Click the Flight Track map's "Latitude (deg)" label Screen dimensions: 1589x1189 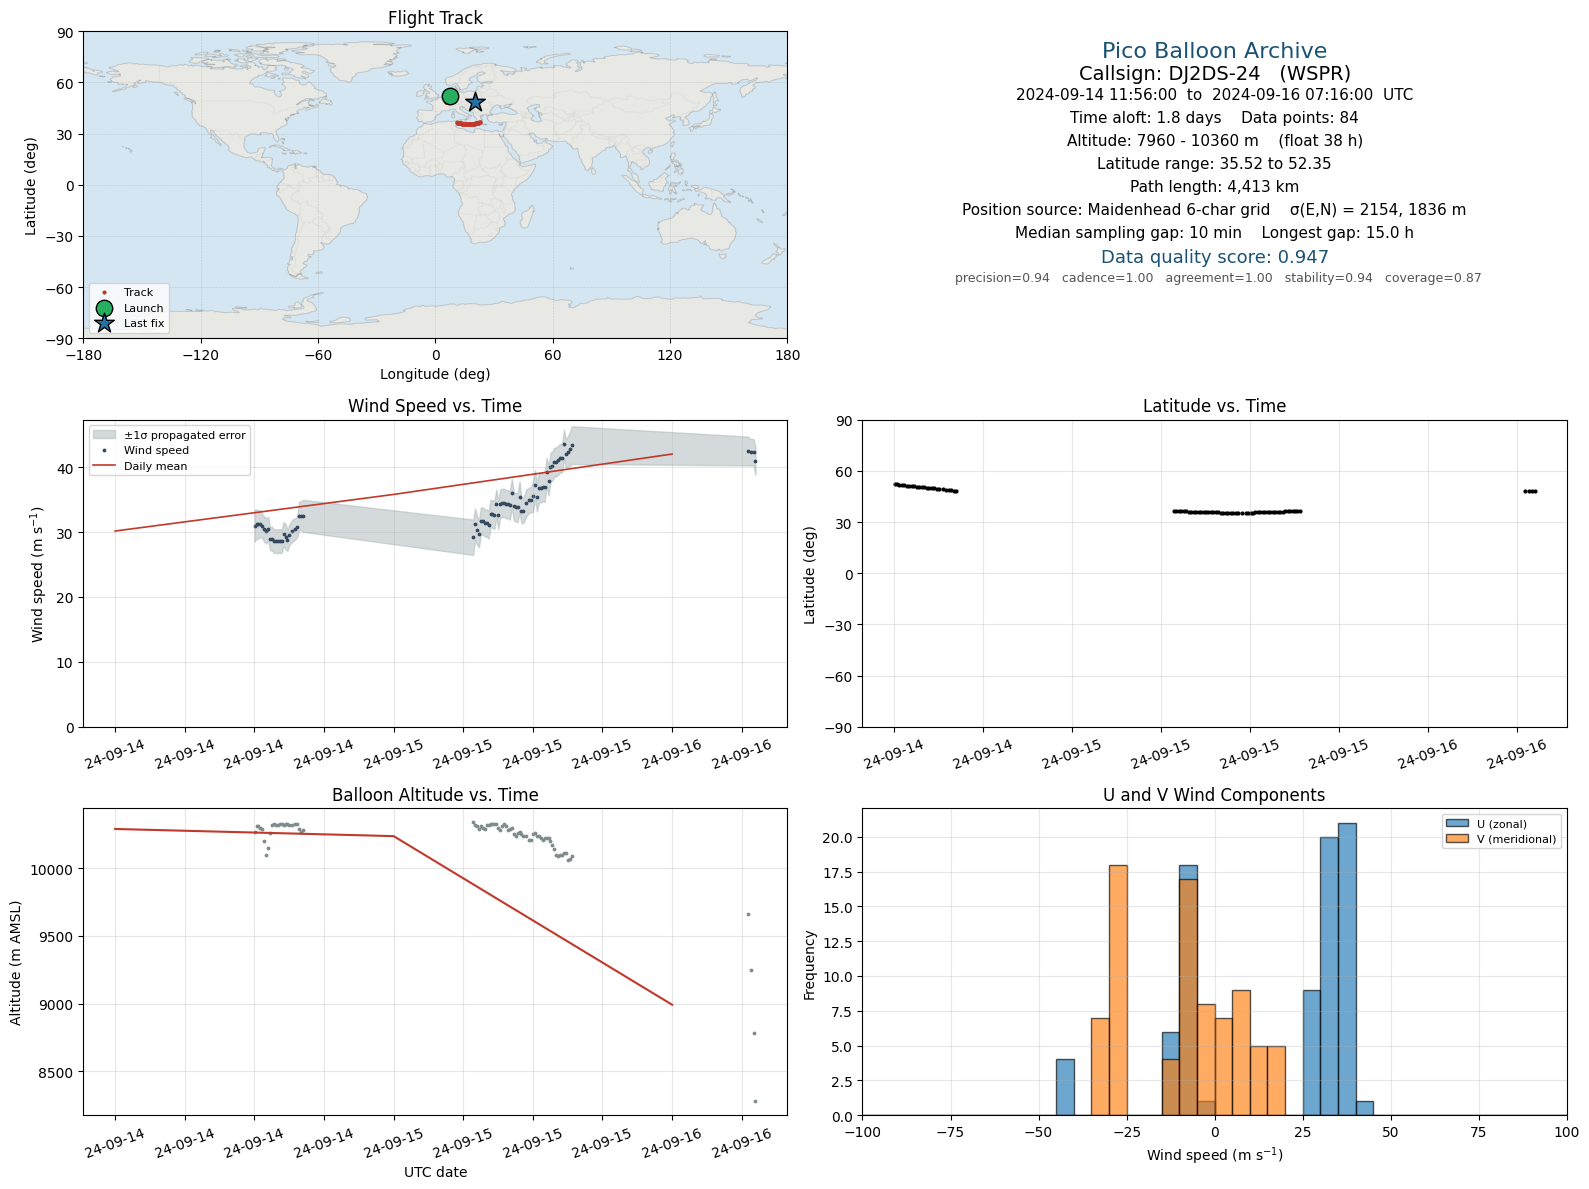coord(30,185)
